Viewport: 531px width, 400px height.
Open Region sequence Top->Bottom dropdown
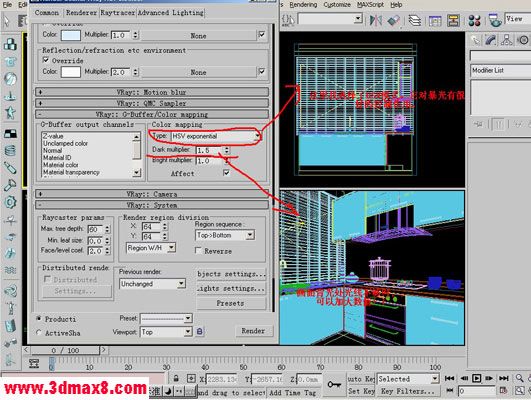[x=225, y=235]
